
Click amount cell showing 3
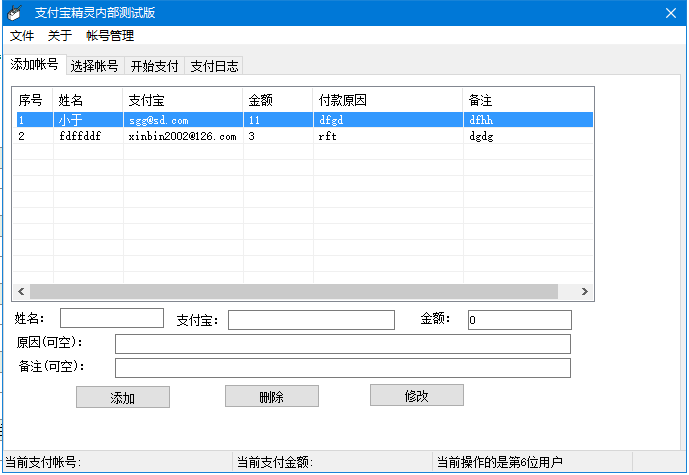[278, 136]
